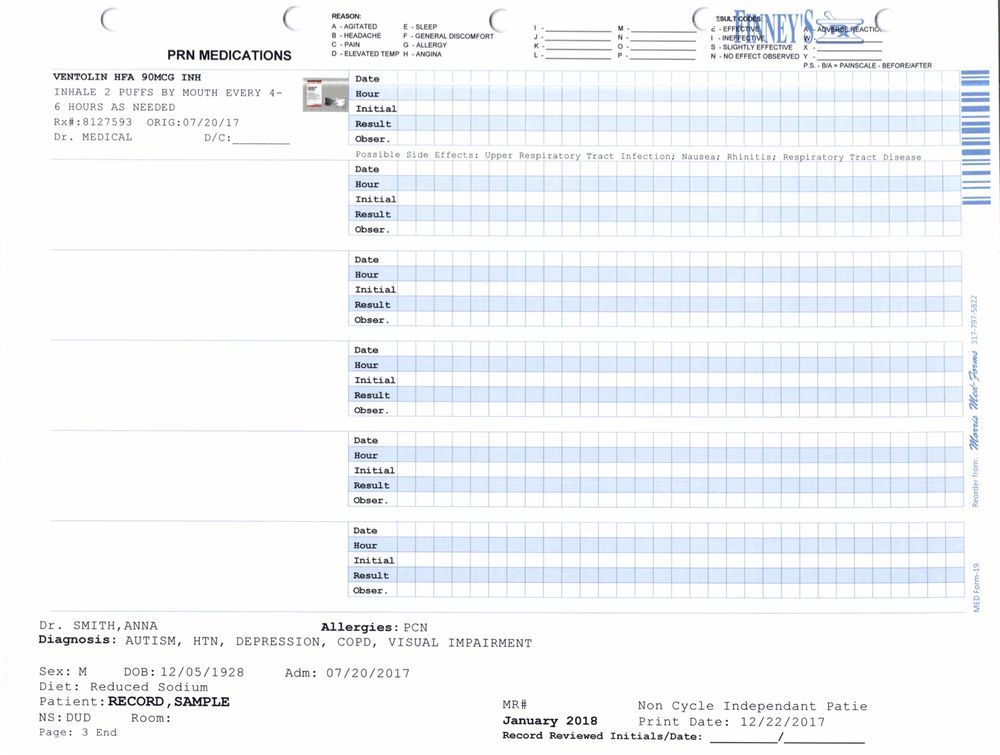1000x755 pixels.
Task: Select the DOB 12/05/1928 value
Action: 202,672
